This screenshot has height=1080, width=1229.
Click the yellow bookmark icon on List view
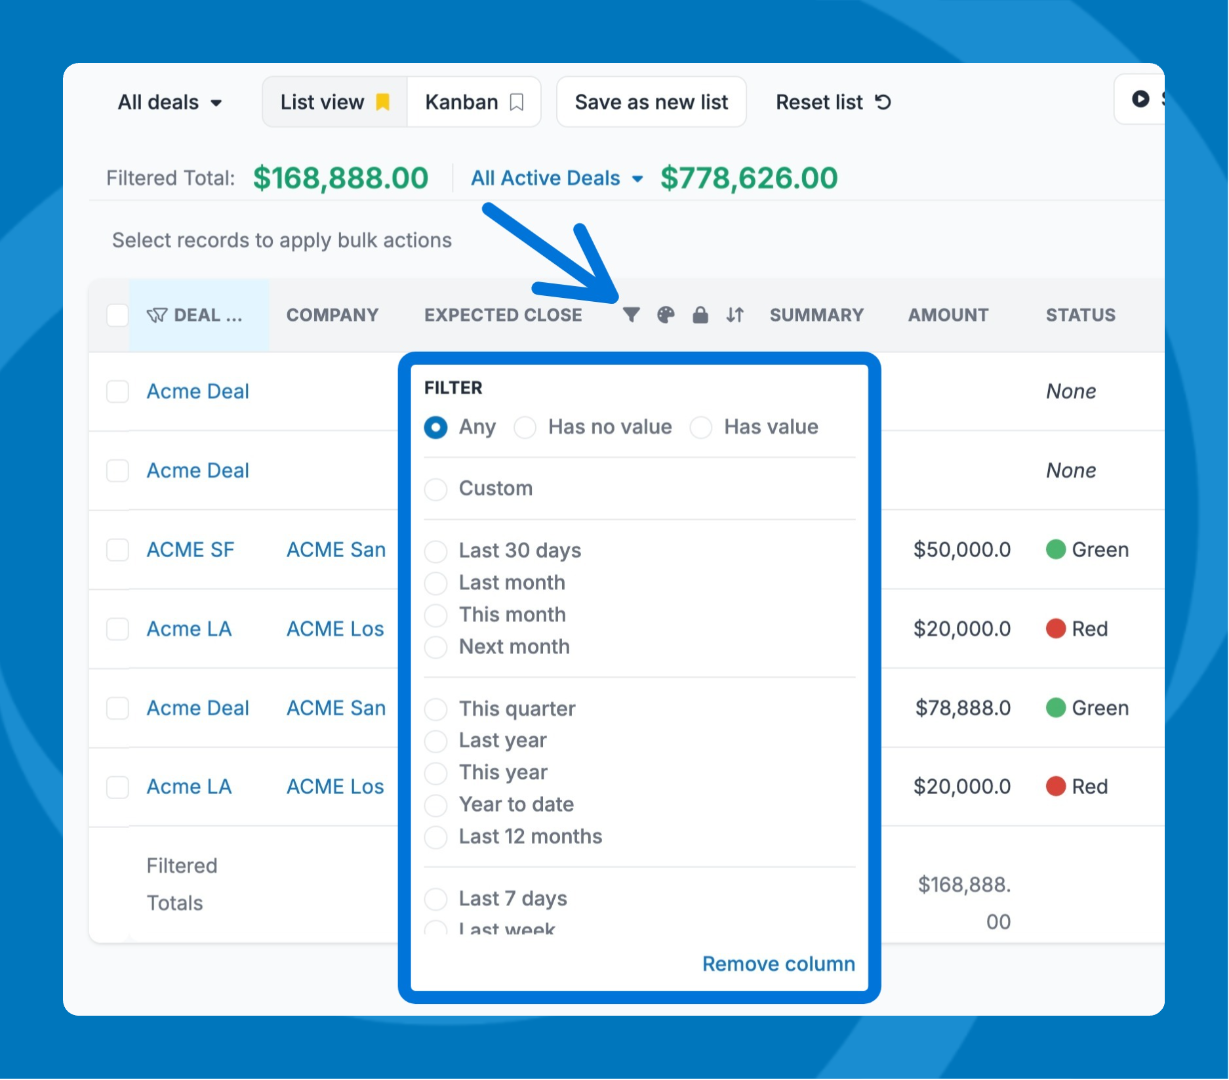pyautogui.click(x=383, y=102)
